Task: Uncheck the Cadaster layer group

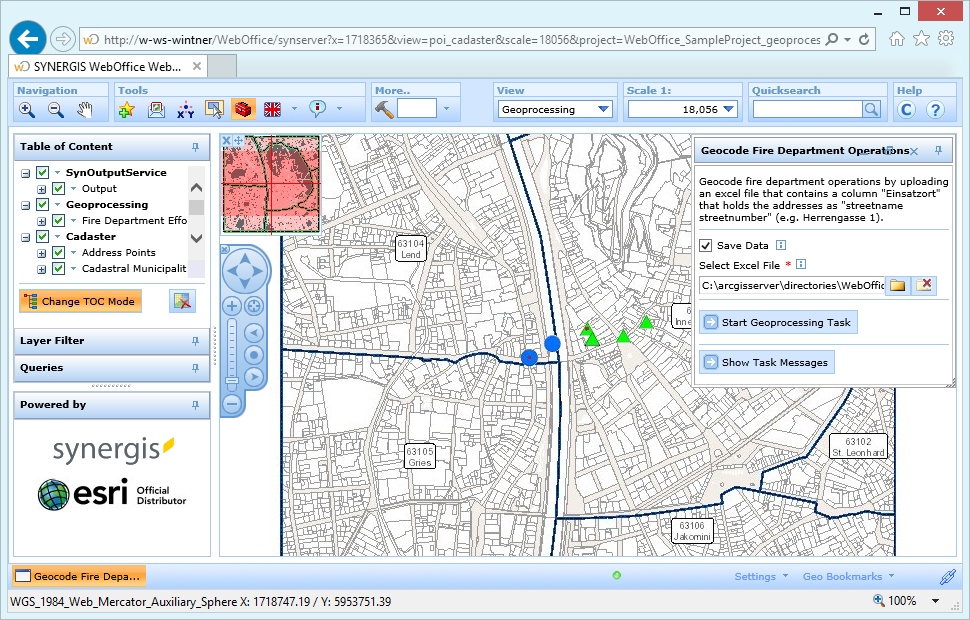Action: point(42,236)
